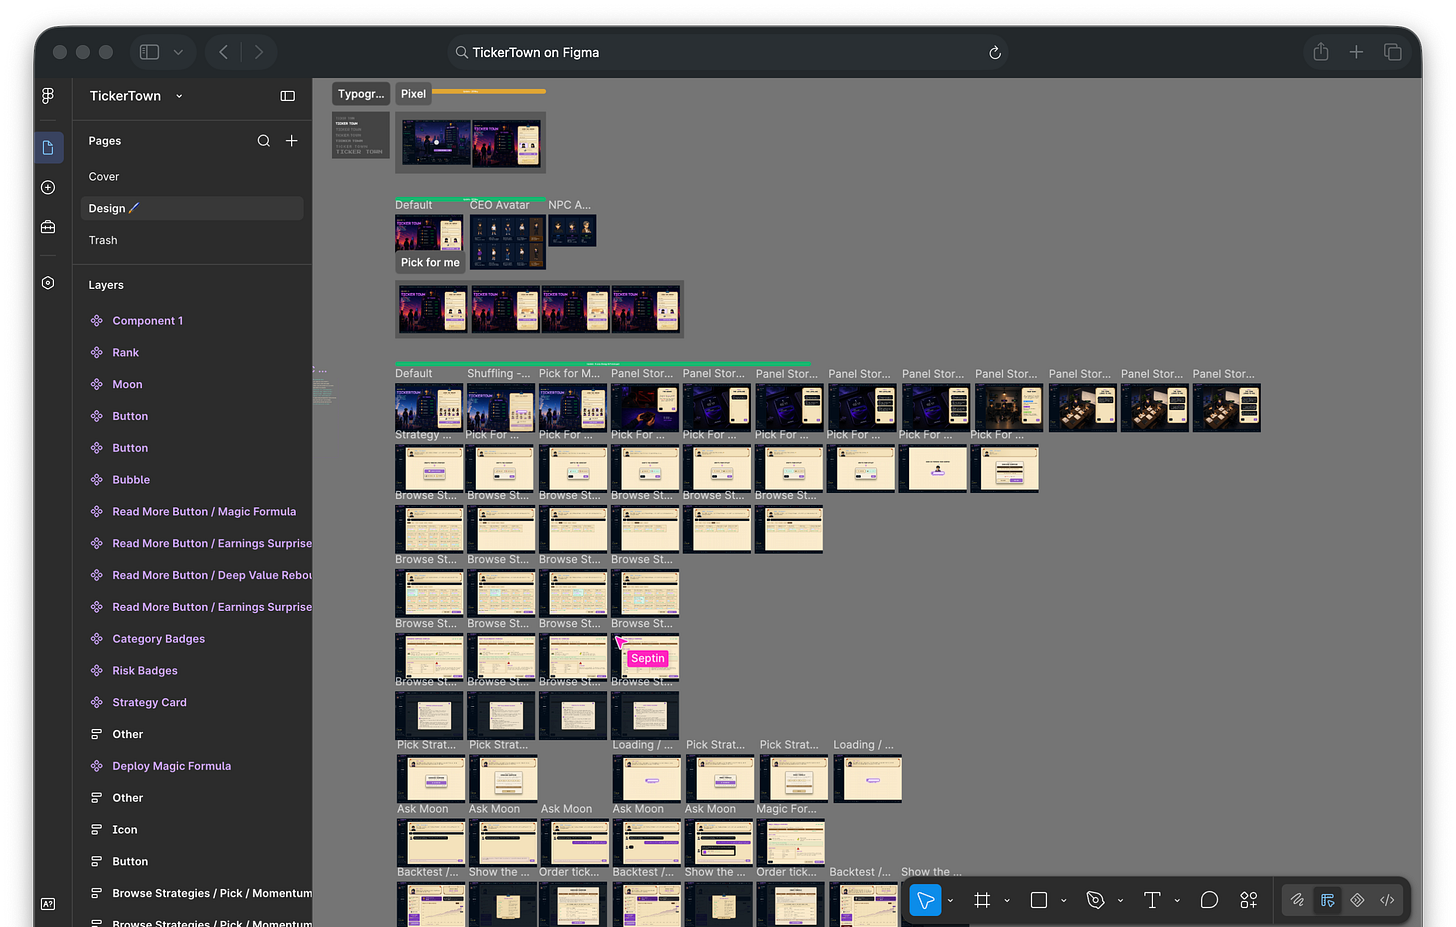1456x927 pixels.
Task: Select the Design page
Action: [x=192, y=208]
